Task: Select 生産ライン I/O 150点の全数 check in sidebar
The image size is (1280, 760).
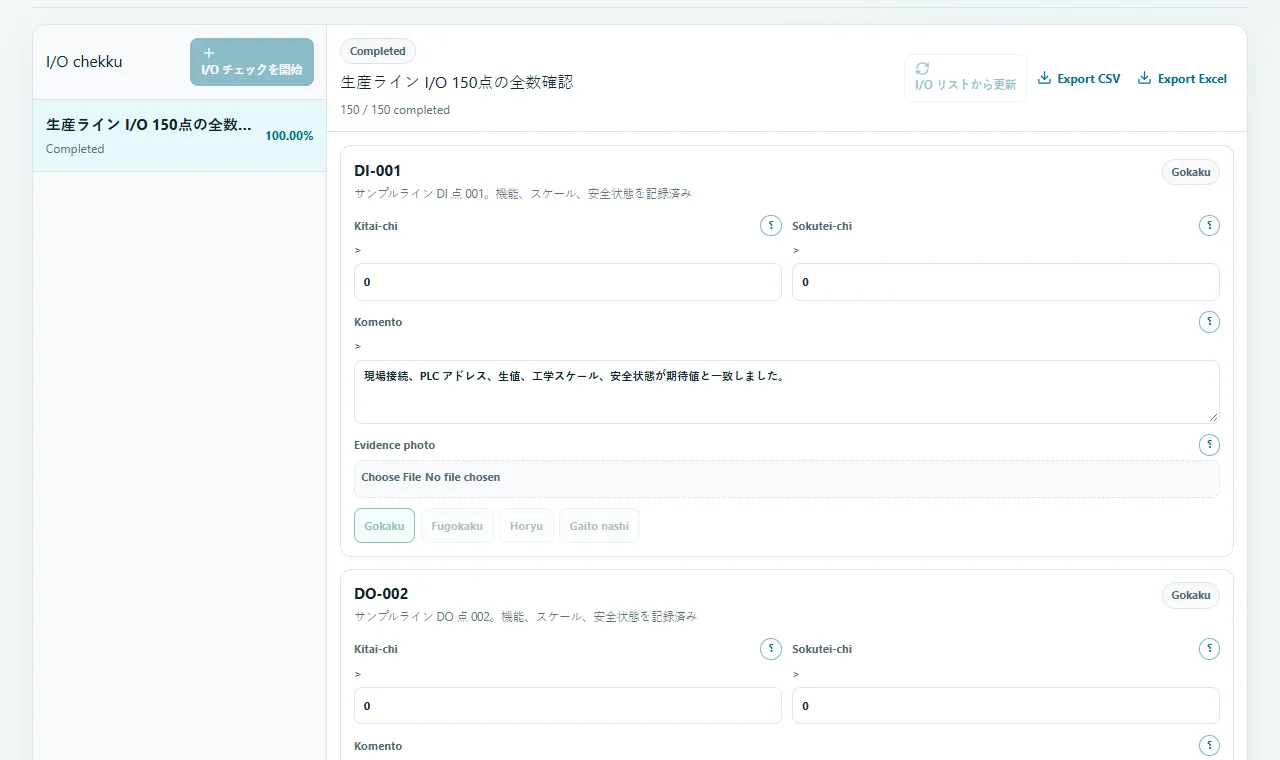Action: (x=180, y=136)
